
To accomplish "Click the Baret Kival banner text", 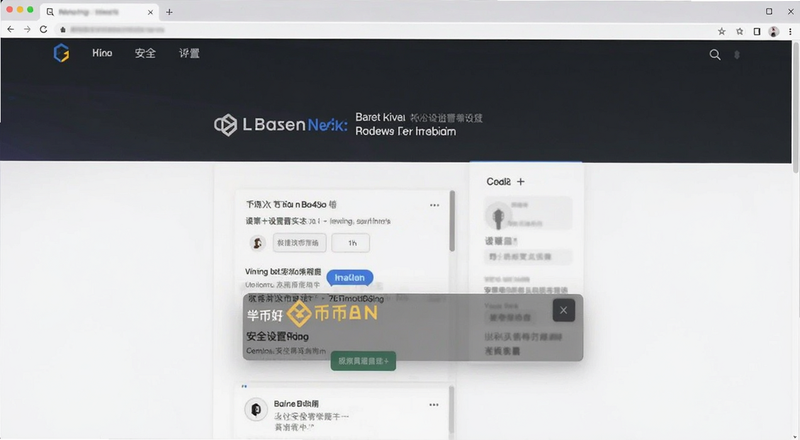I will [380, 117].
